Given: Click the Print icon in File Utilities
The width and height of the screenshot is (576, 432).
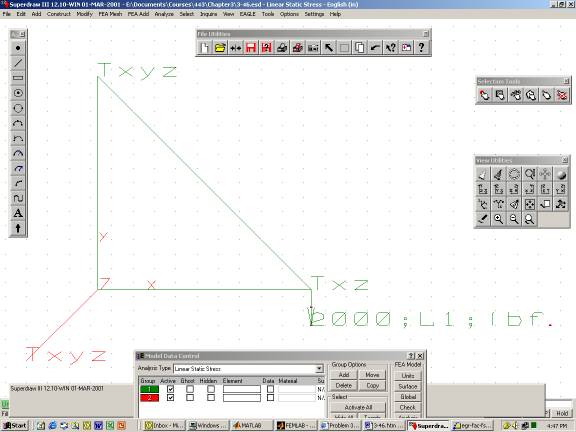Looking at the screenshot, I should (x=282, y=47).
